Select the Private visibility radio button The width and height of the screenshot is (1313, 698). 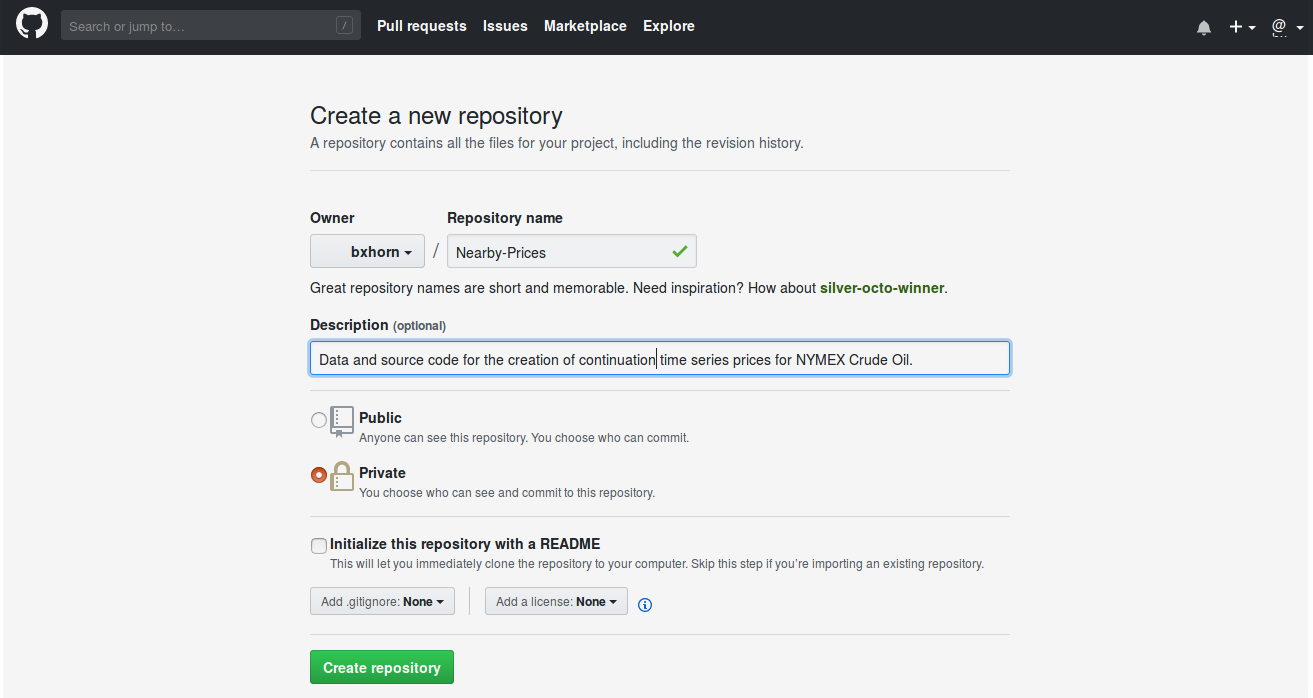pos(318,475)
